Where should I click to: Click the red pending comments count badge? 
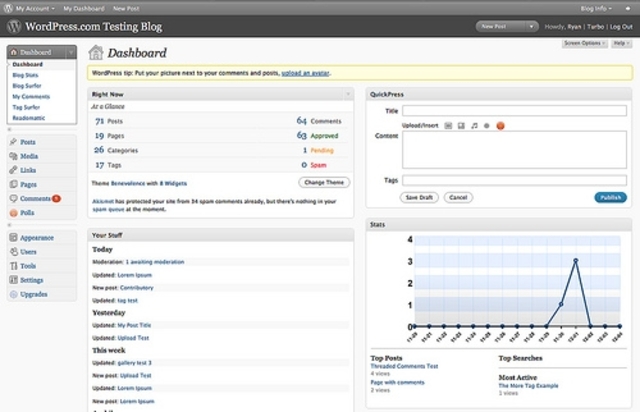tap(56, 198)
